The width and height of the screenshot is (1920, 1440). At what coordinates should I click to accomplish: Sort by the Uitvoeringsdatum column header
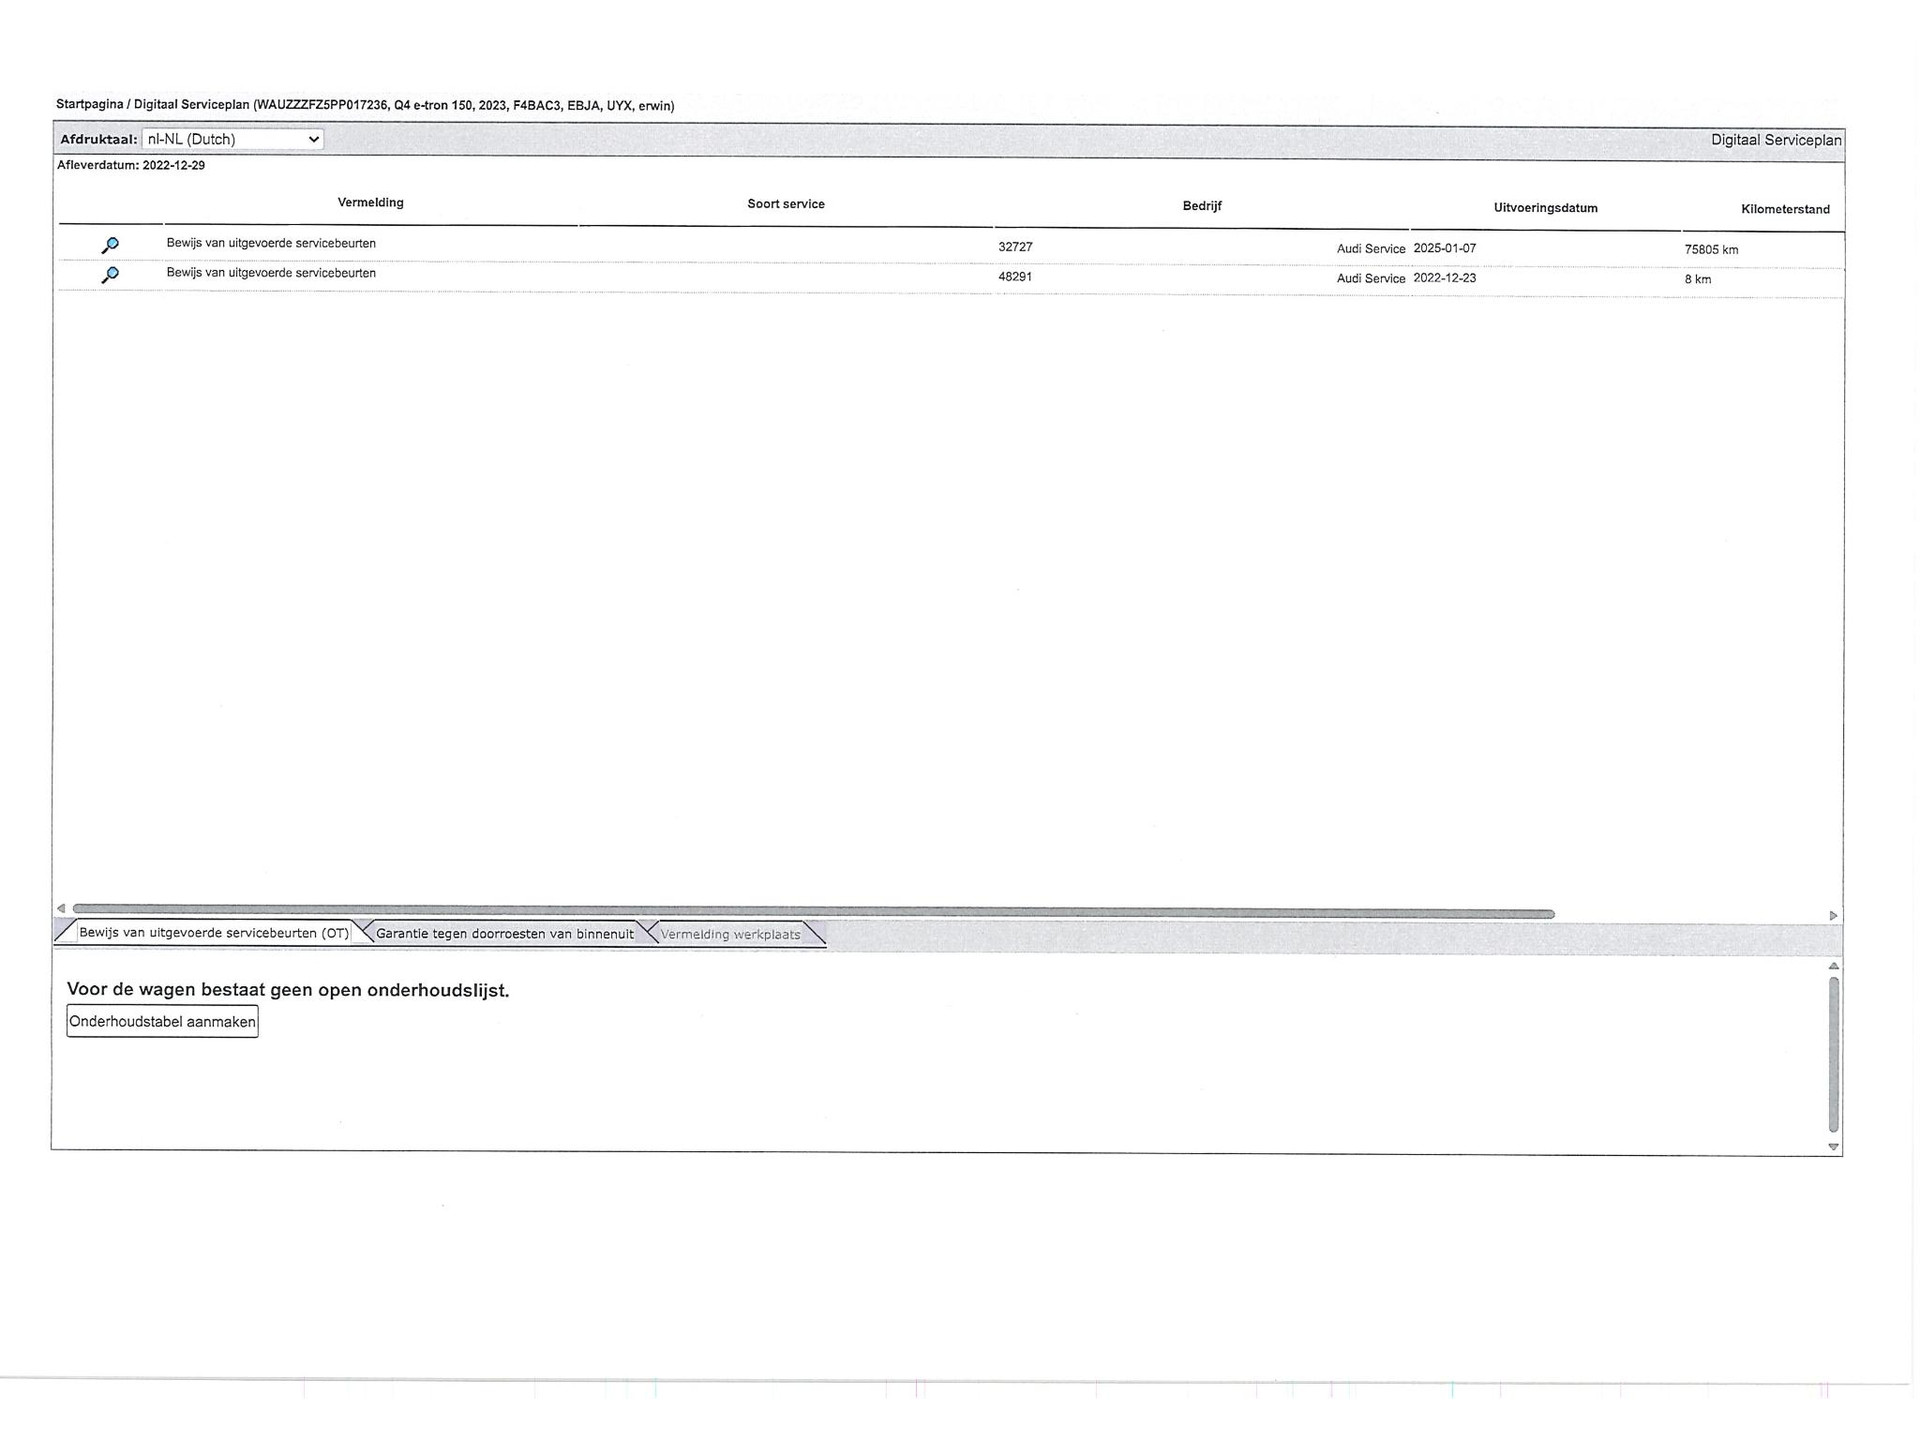[x=1545, y=208]
